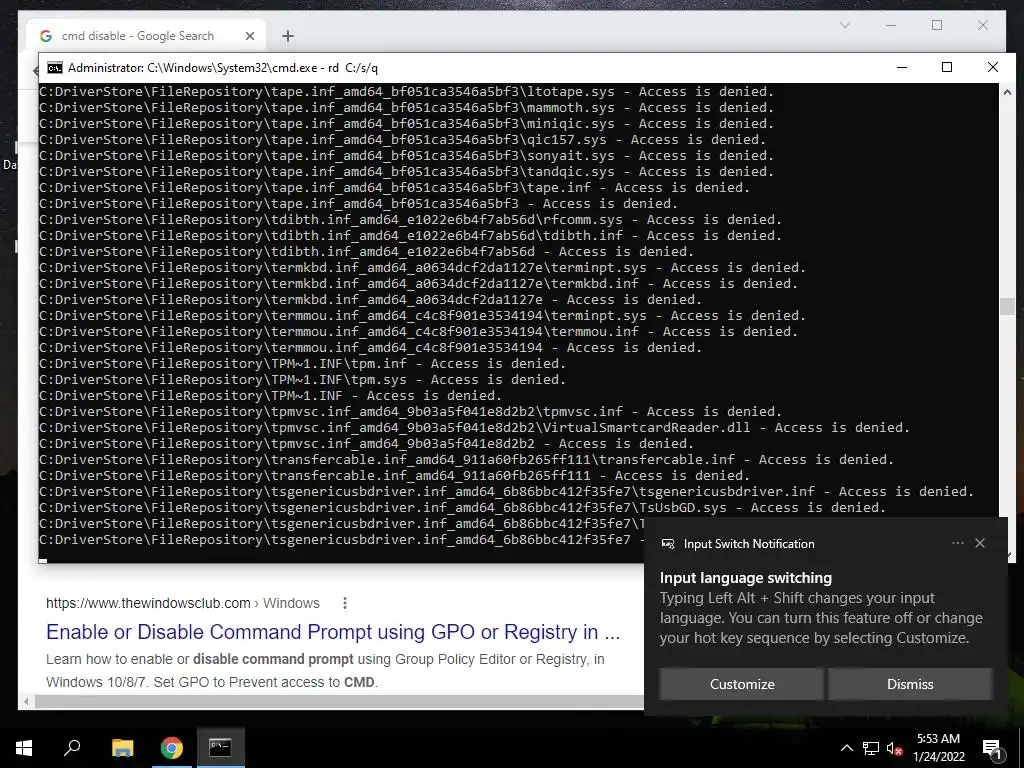The height and width of the screenshot is (768, 1024).
Task: Click cmd line 'TPM~1.INF\tpm.sys'
Action: (302, 379)
